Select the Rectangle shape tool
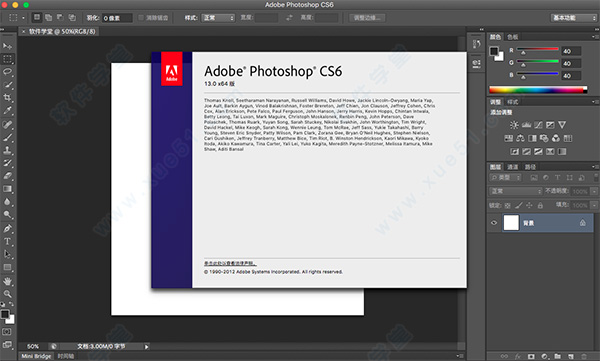Image resolution: width=600 pixels, height=361 pixels. (7, 267)
